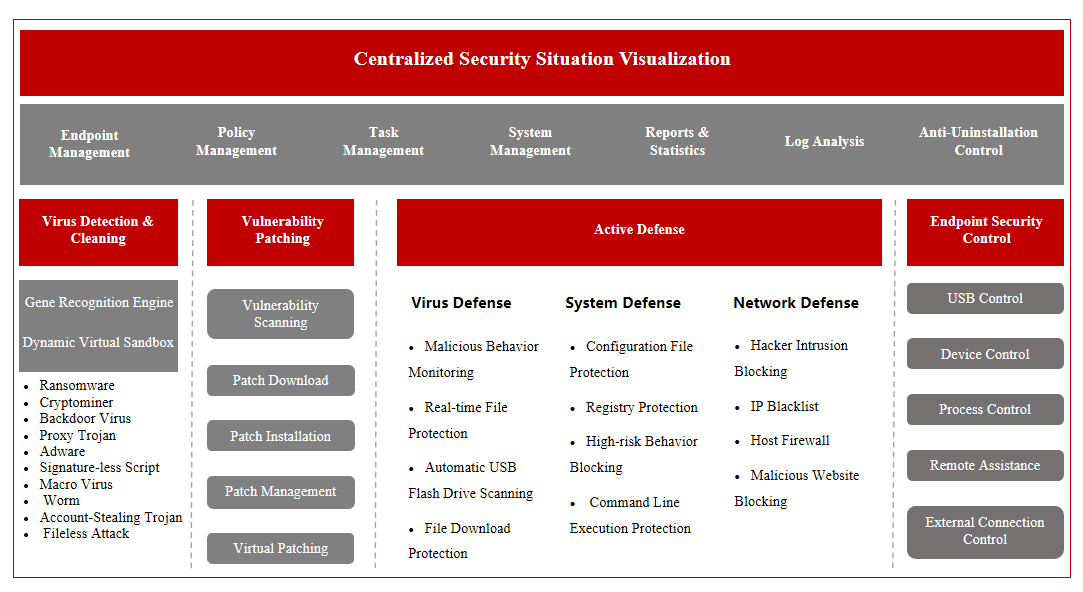
Task: Select Gene Recognition Engine
Action: 99,303
